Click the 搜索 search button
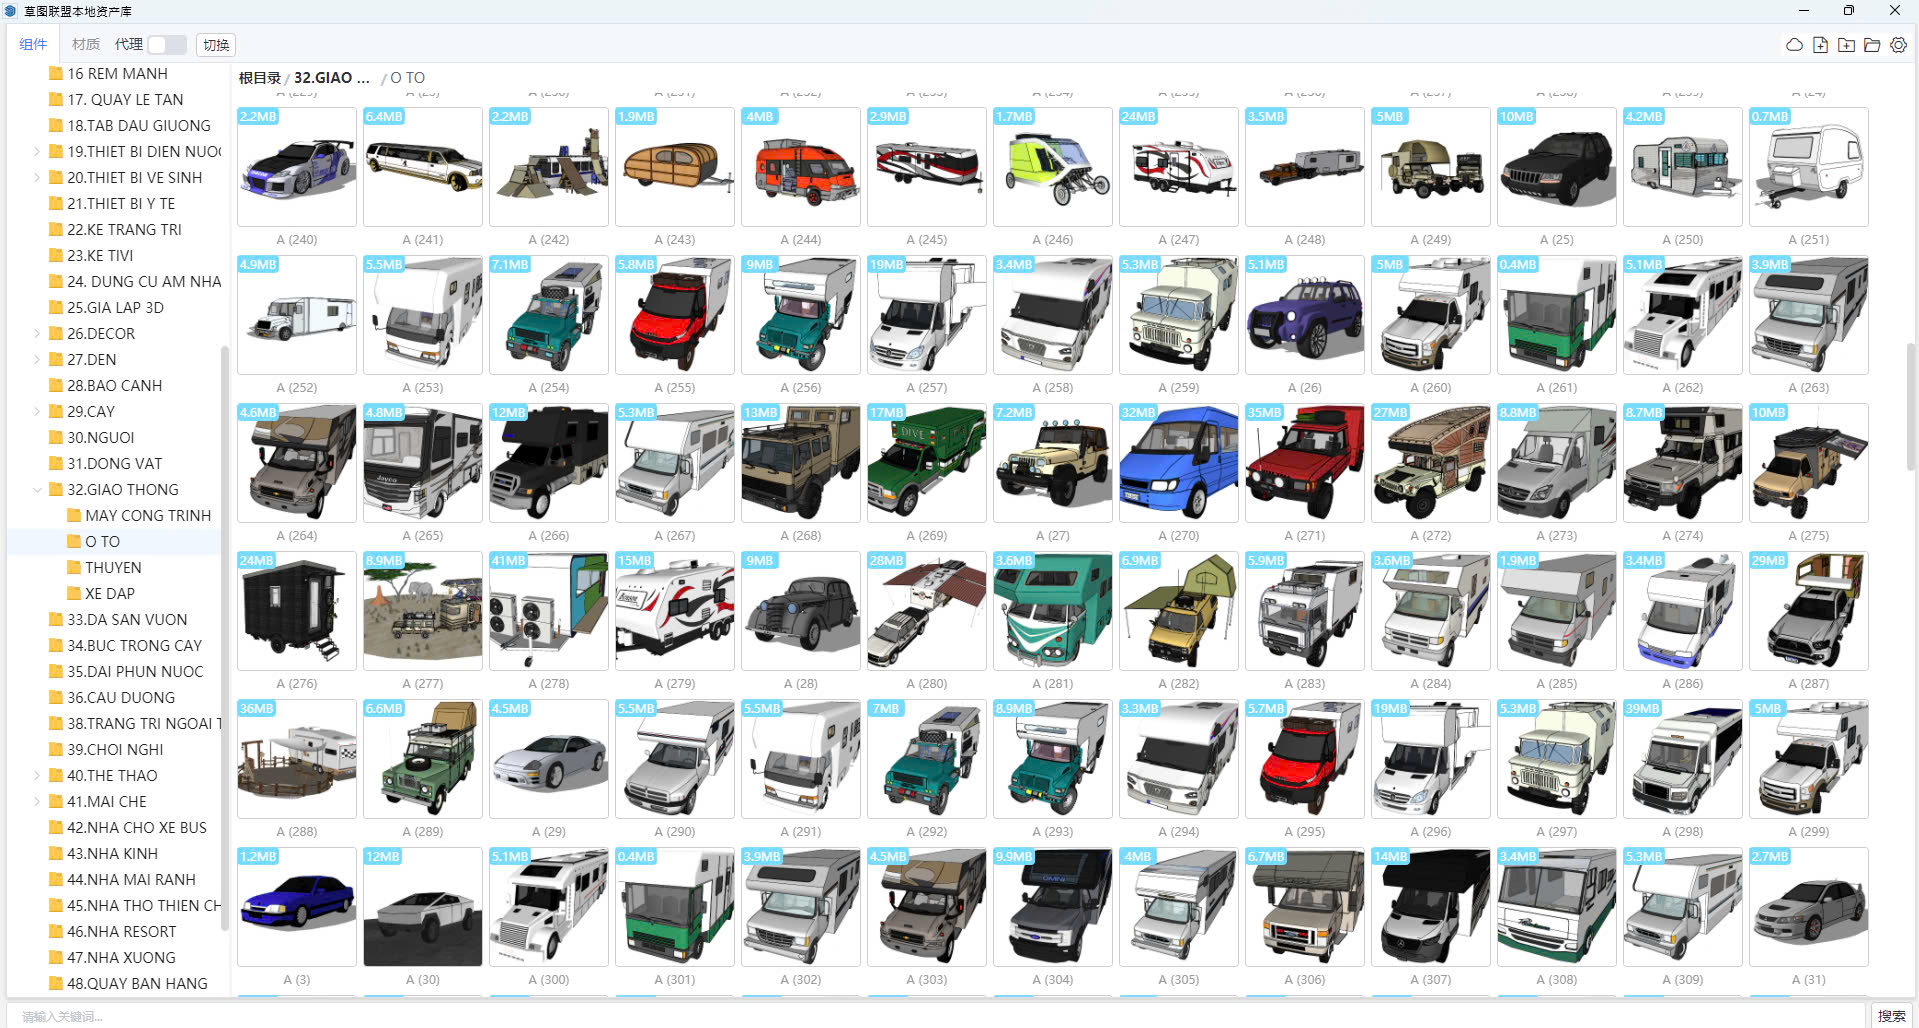This screenshot has height=1028, width=1919. (x=1891, y=1015)
